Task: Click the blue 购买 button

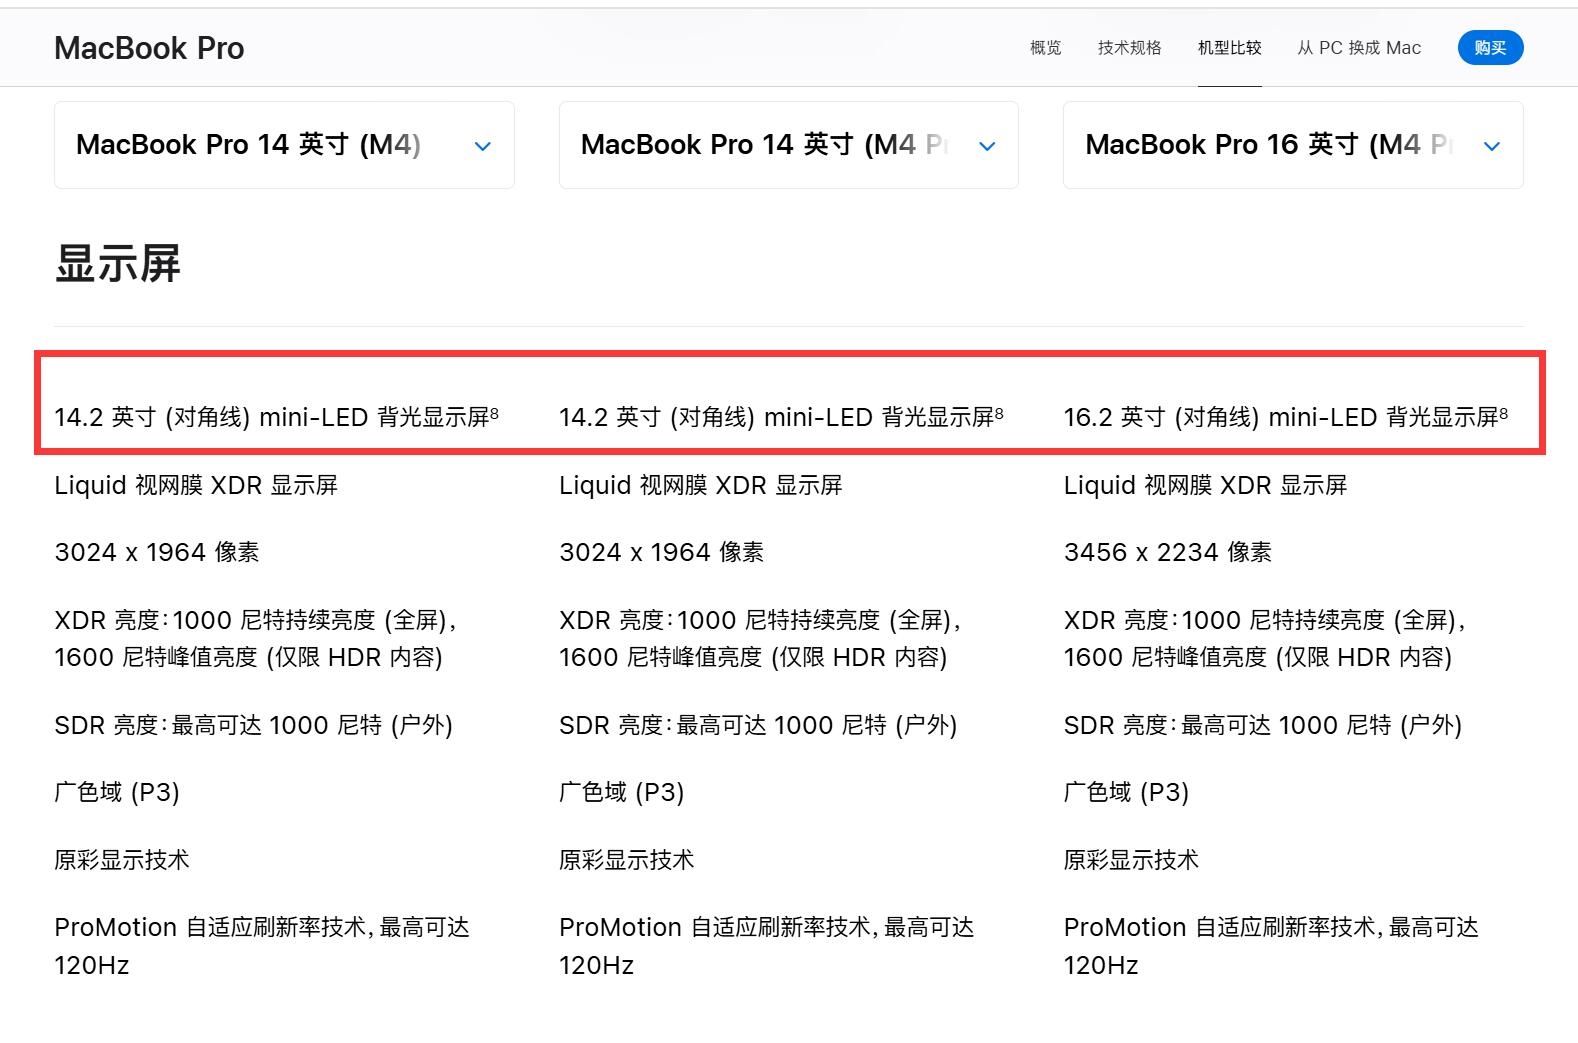Action: 1490,48
